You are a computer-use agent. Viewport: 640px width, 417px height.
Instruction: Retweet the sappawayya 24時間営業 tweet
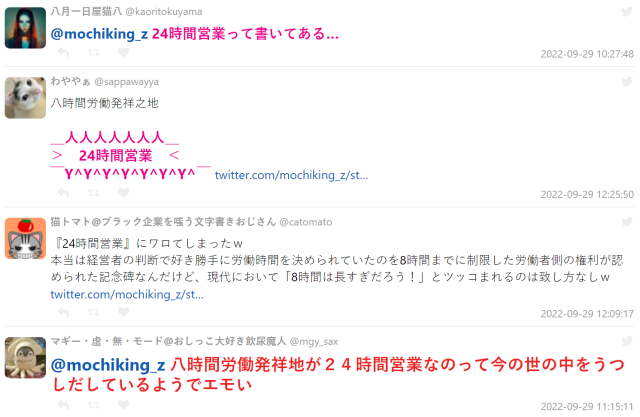click(x=93, y=193)
